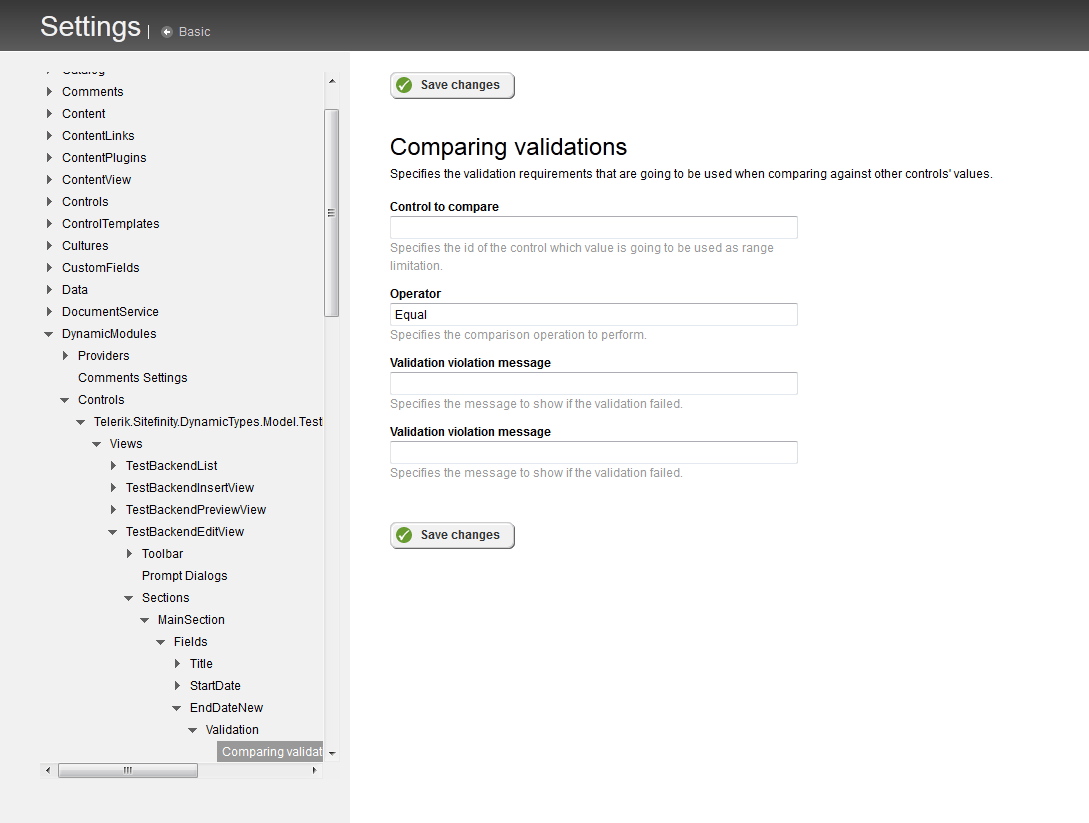Screen dimensions: 1089x823
Task: Collapse the TestBackendEditView node
Action: click(113, 532)
